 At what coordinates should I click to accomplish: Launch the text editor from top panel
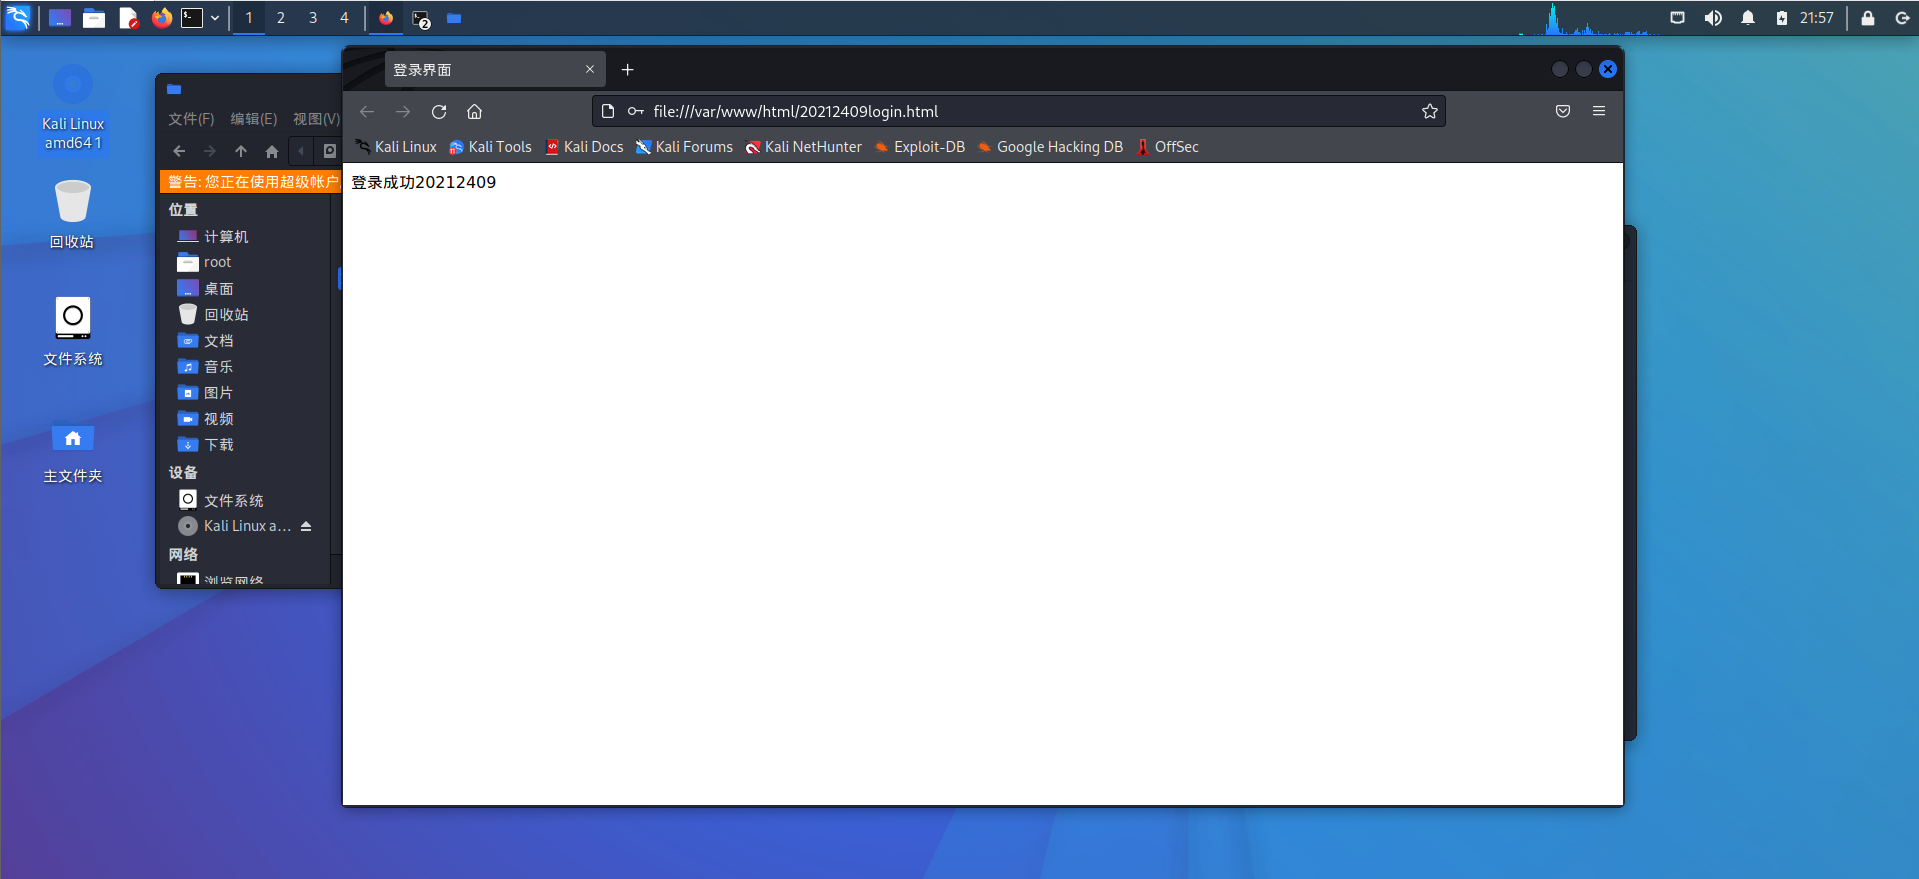point(128,18)
